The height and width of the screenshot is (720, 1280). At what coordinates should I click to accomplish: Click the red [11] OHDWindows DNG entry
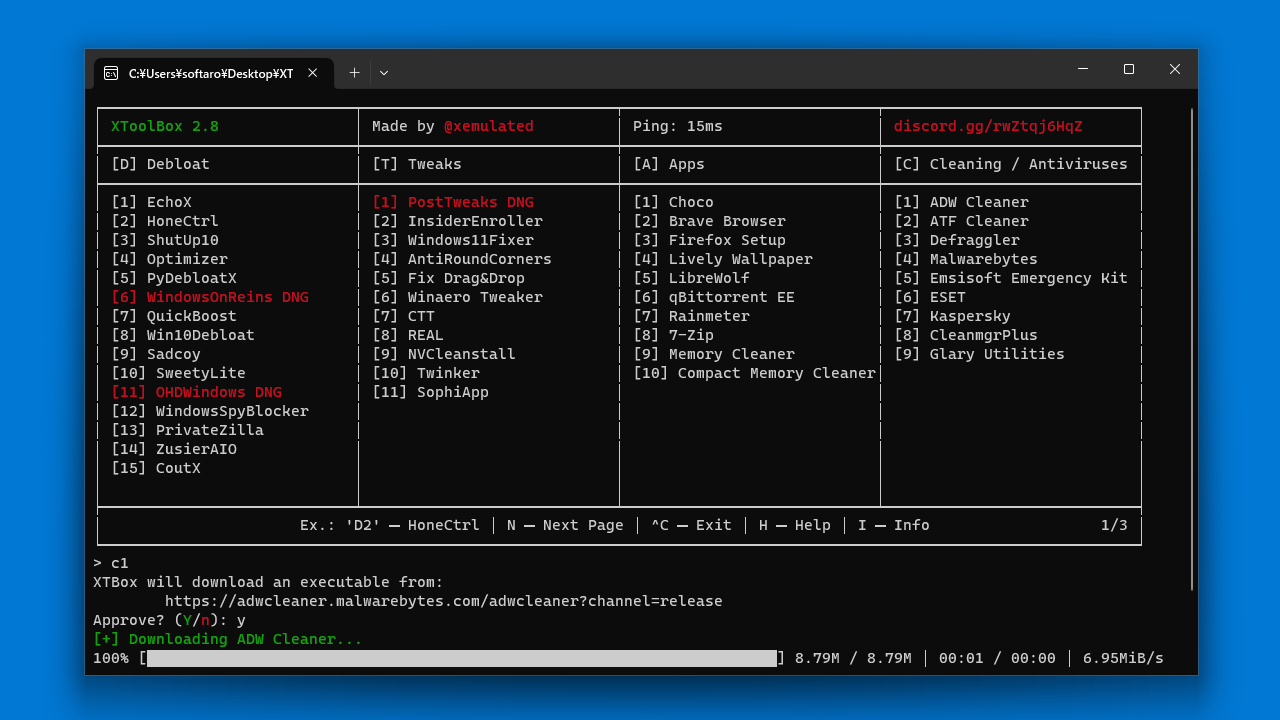pos(197,392)
